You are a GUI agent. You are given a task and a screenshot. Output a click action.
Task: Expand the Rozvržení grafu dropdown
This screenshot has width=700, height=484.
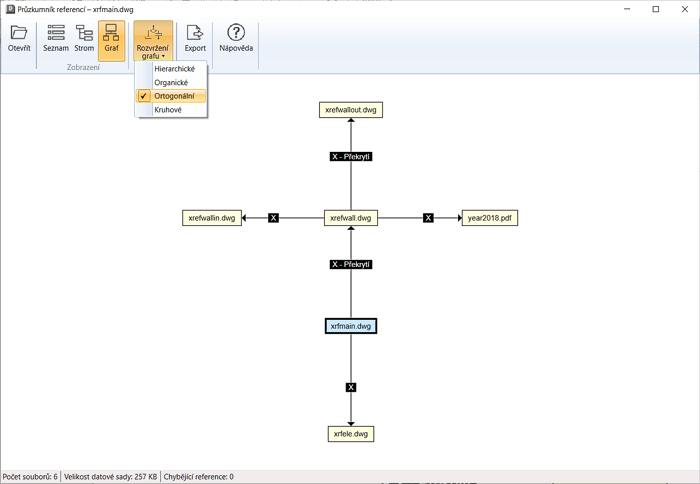pos(153,41)
